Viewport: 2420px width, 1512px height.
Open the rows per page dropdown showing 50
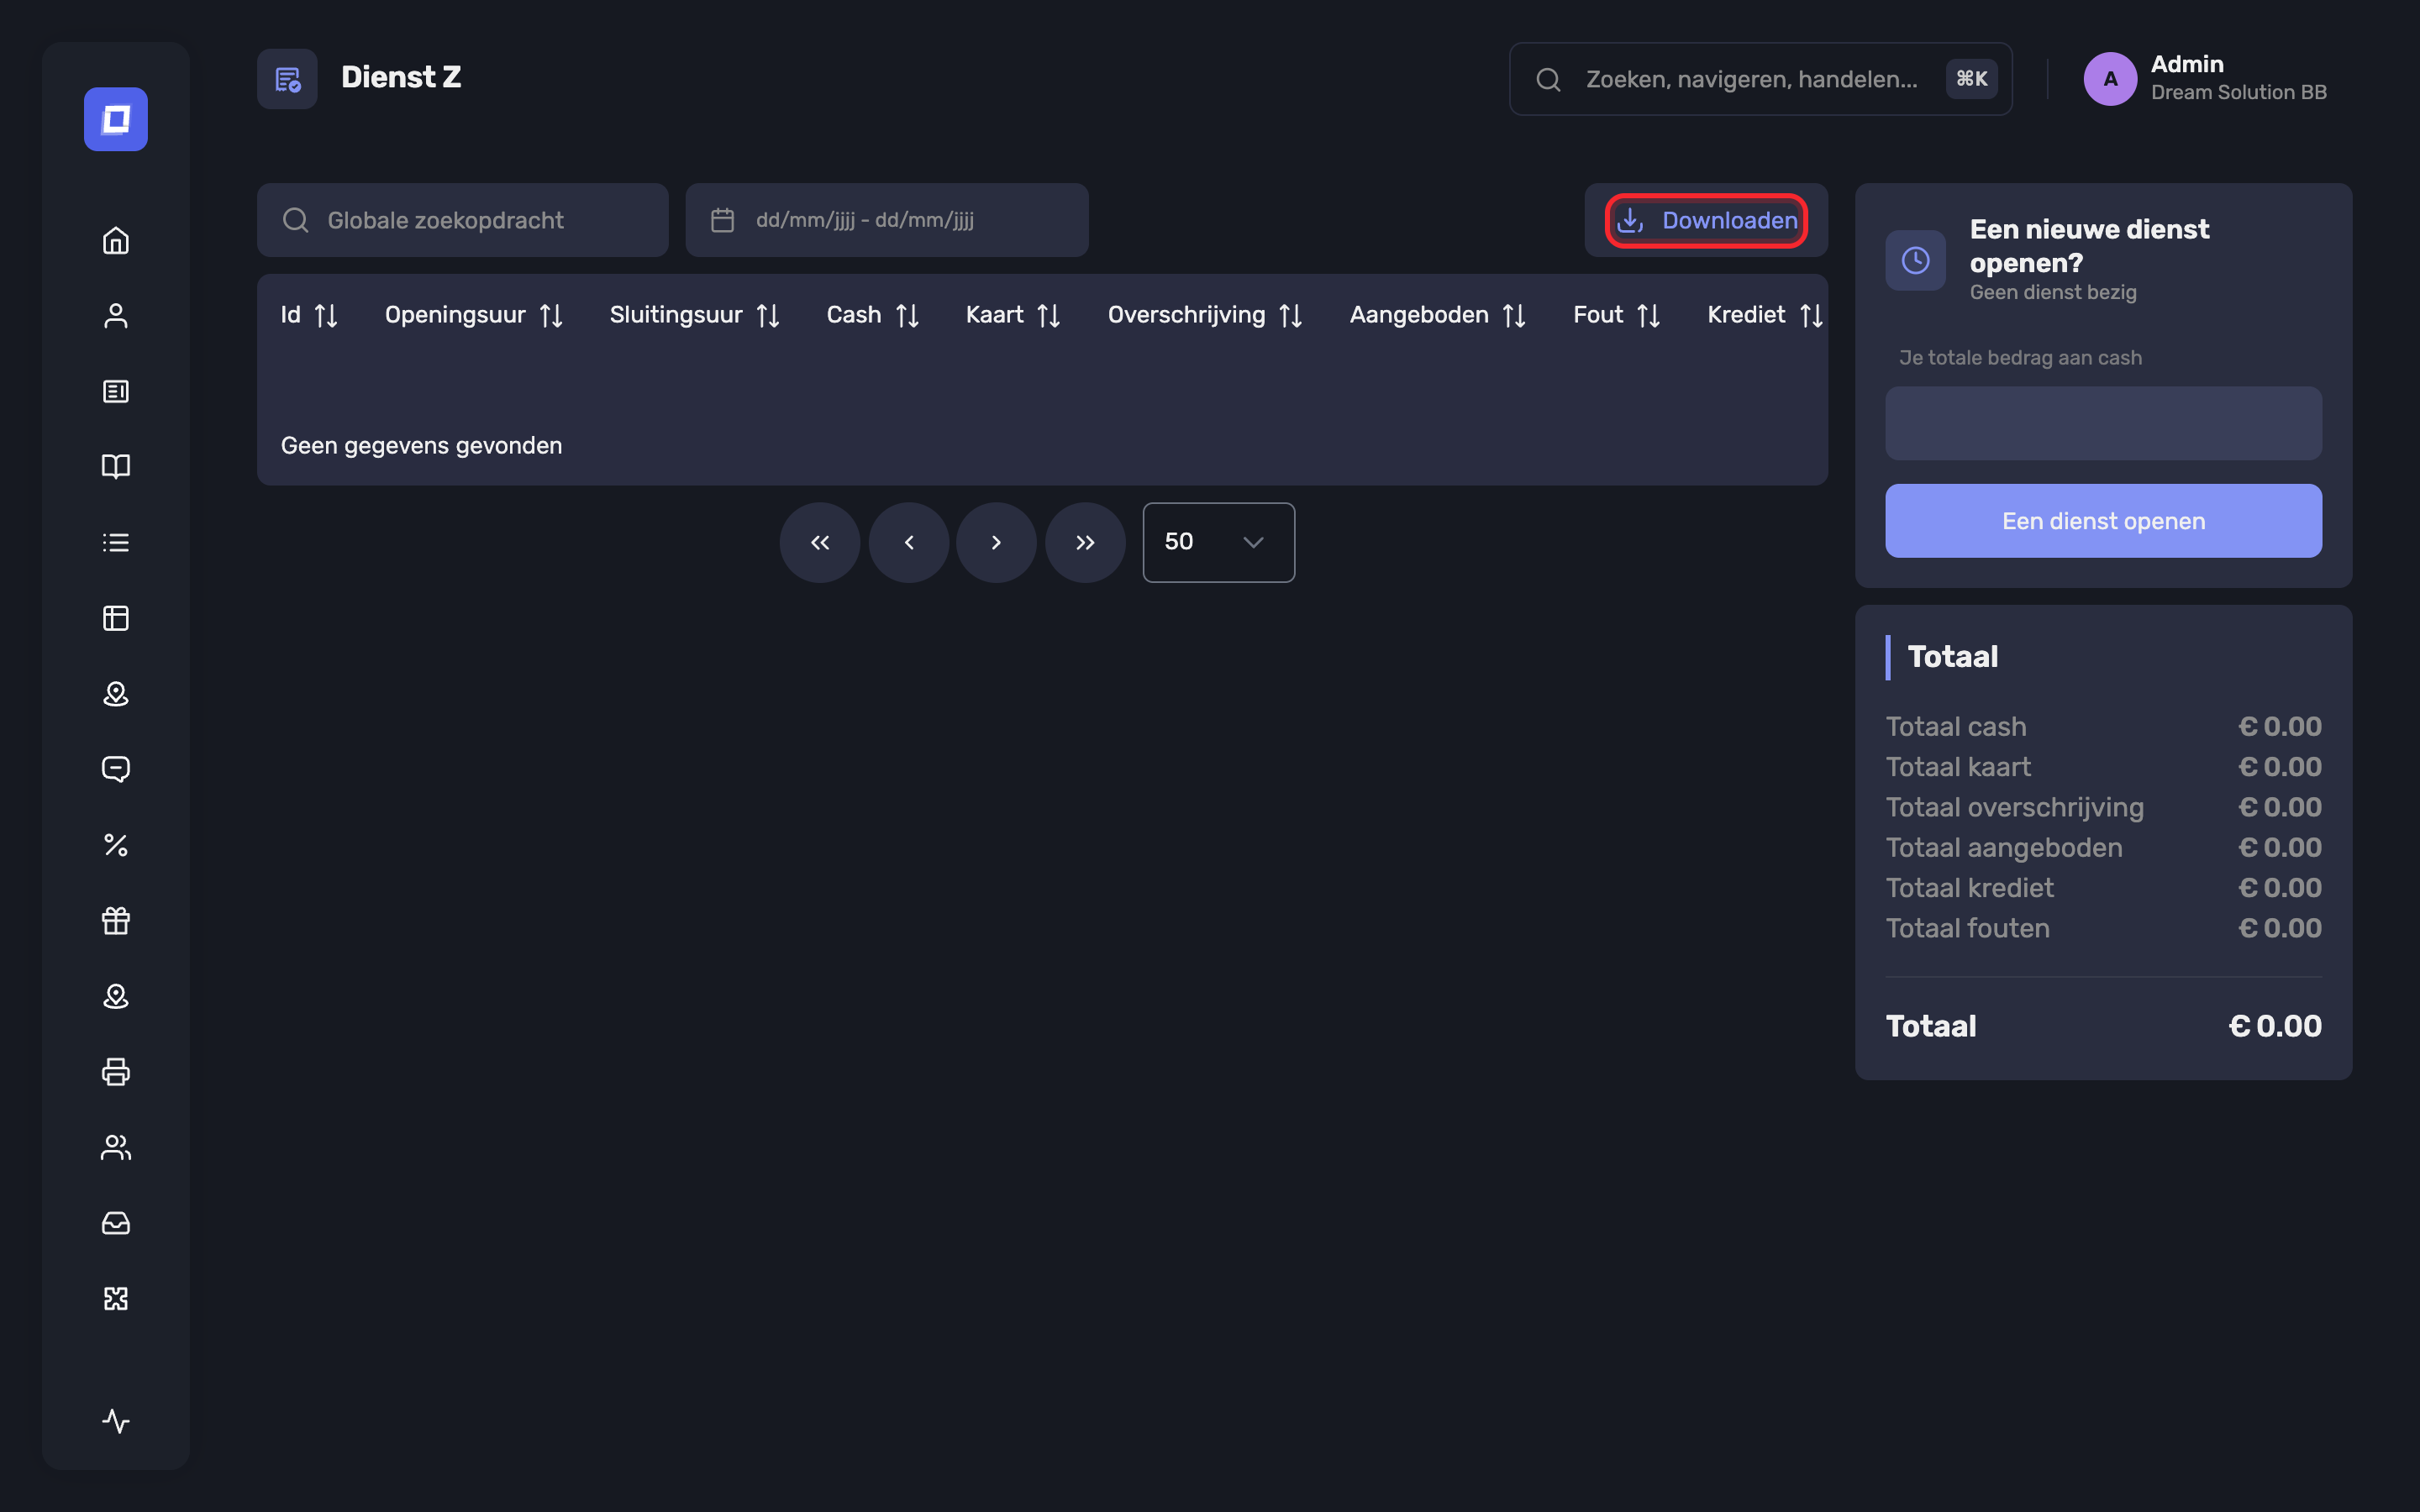tap(1218, 542)
